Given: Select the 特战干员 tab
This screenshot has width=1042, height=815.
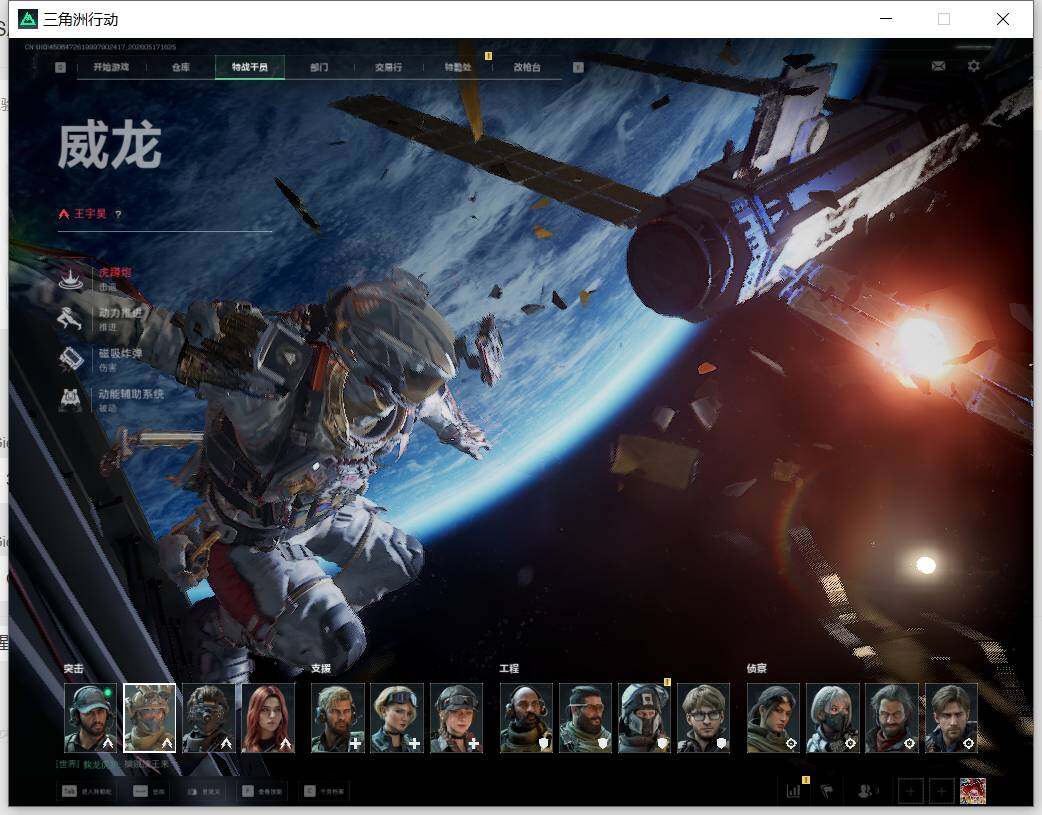Looking at the screenshot, I should coord(250,67).
